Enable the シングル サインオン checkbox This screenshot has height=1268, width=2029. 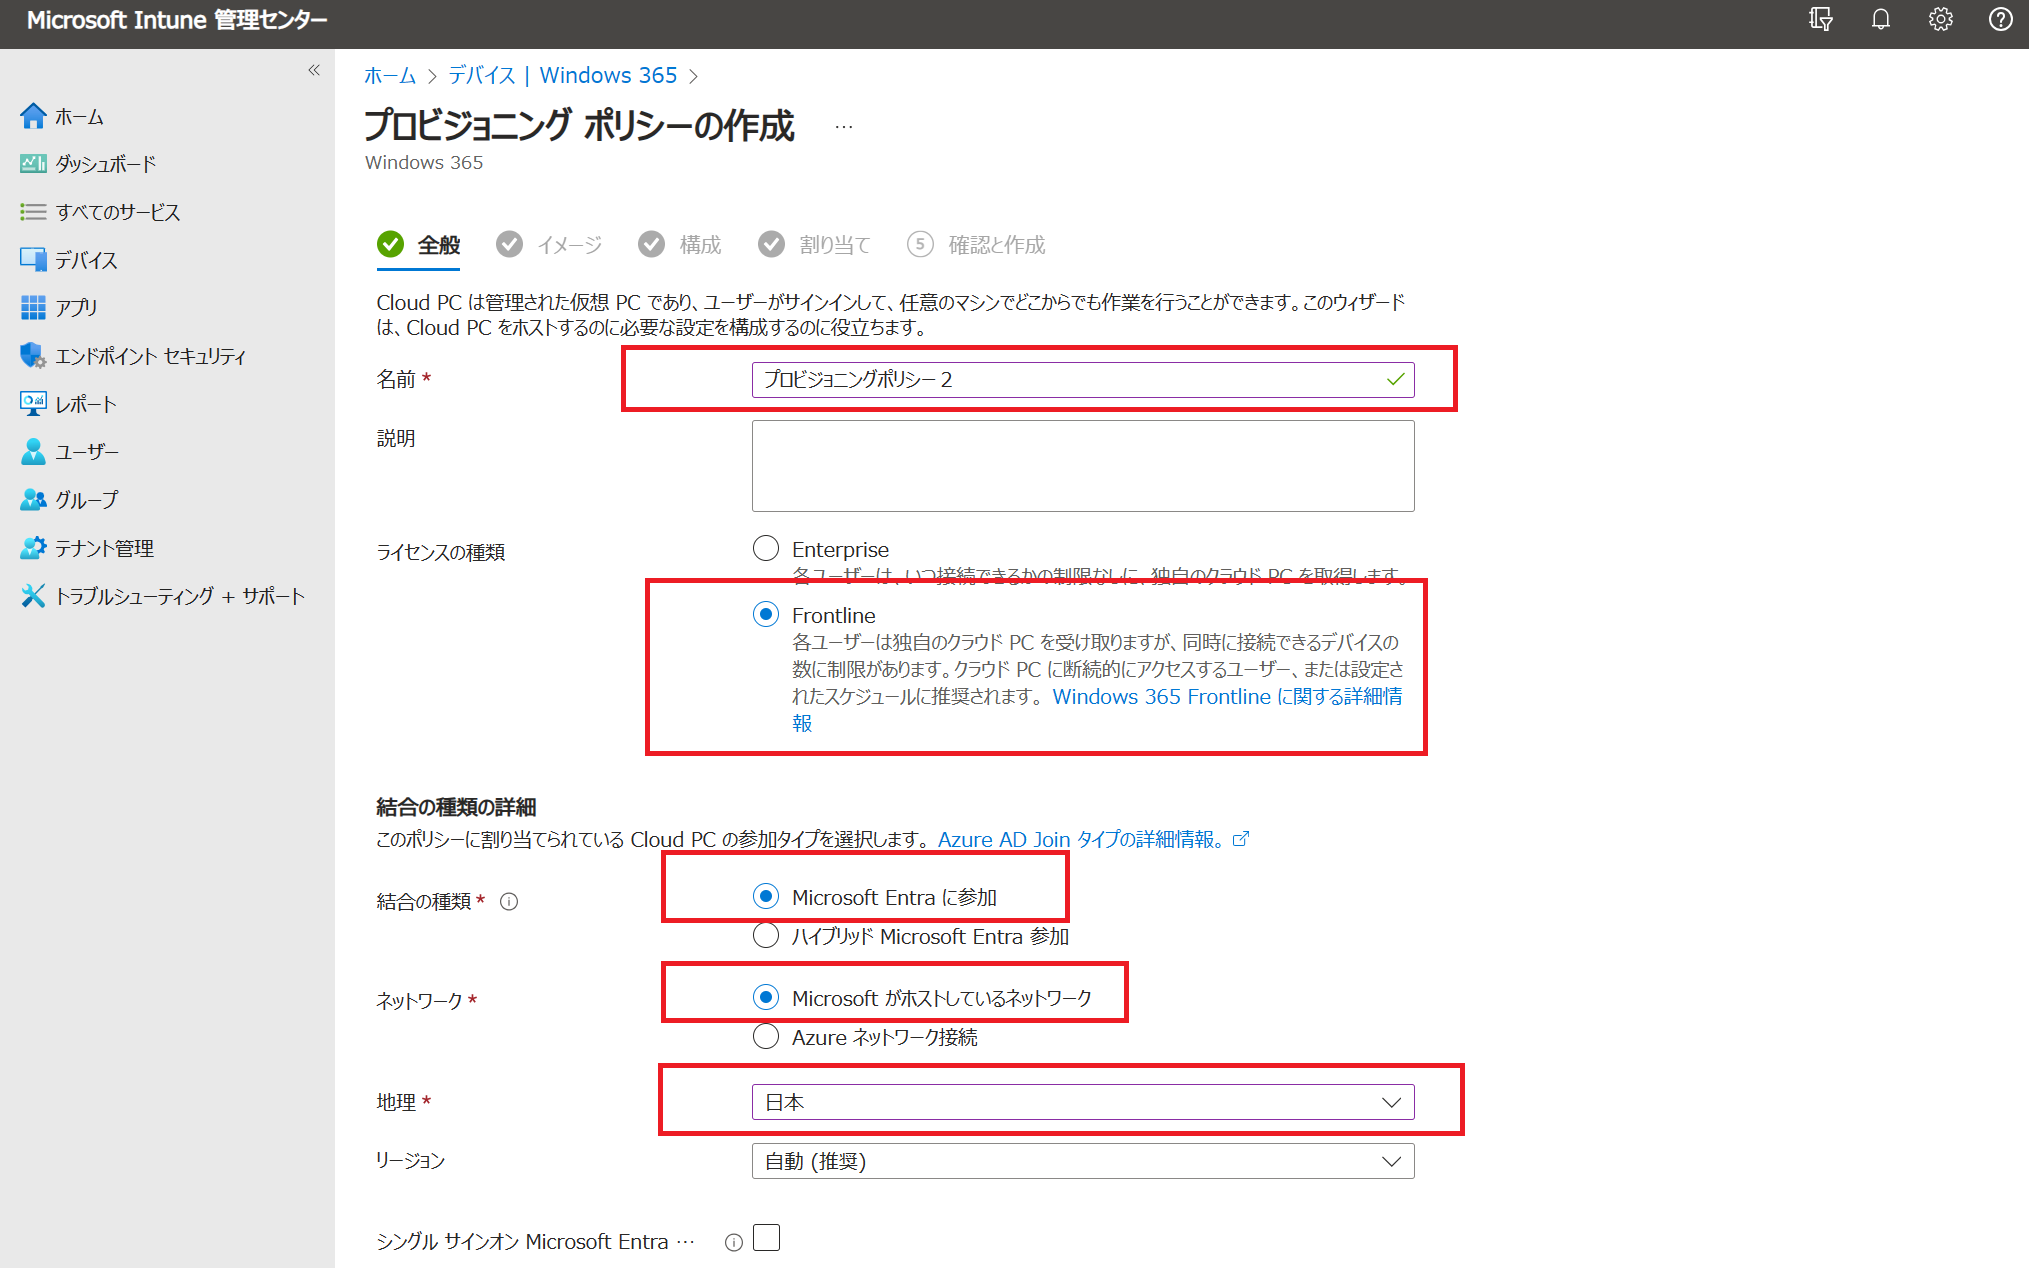(x=766, y=1238)
